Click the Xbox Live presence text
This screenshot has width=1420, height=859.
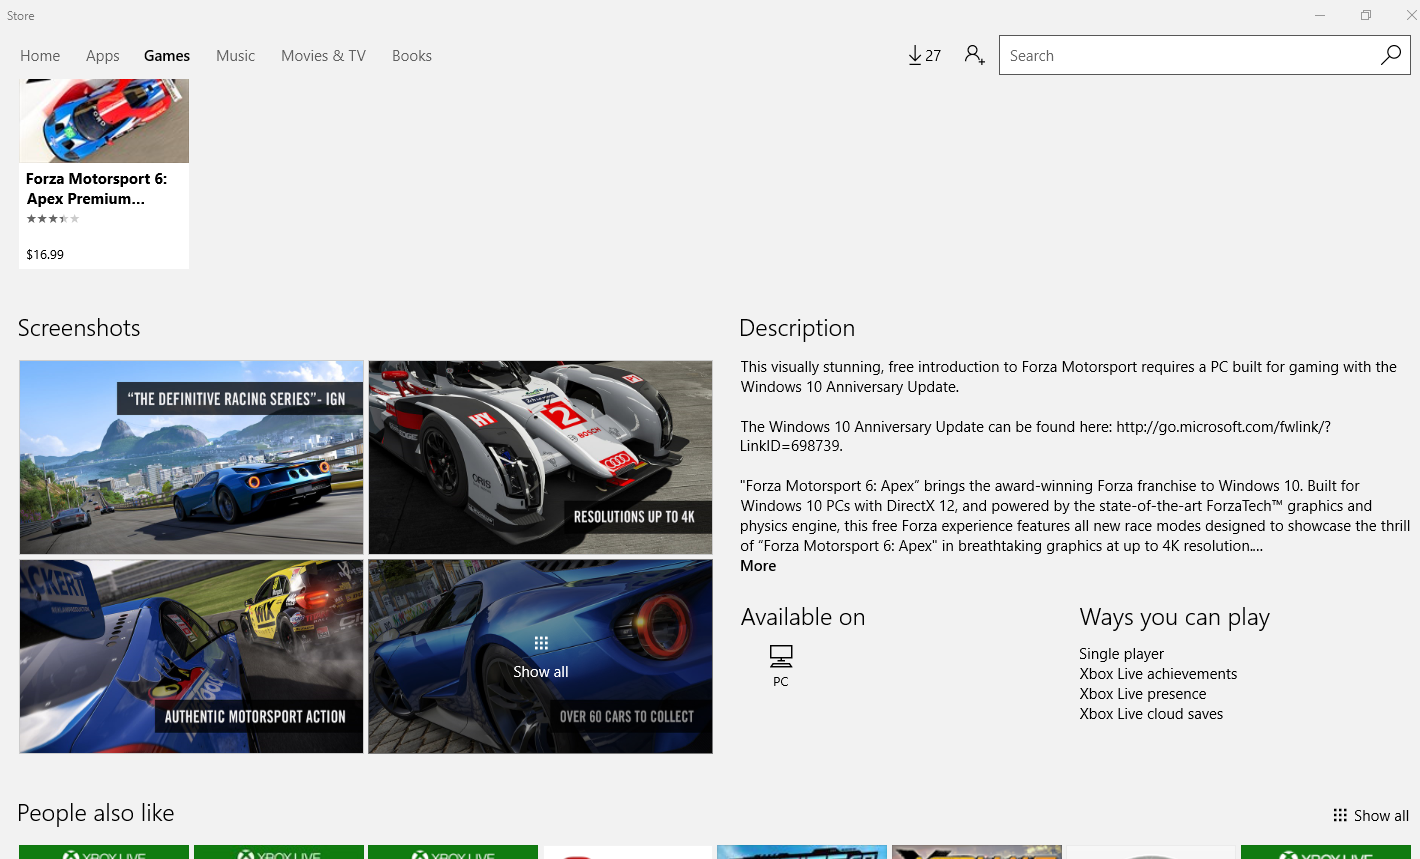click(x=1142, y=694)
